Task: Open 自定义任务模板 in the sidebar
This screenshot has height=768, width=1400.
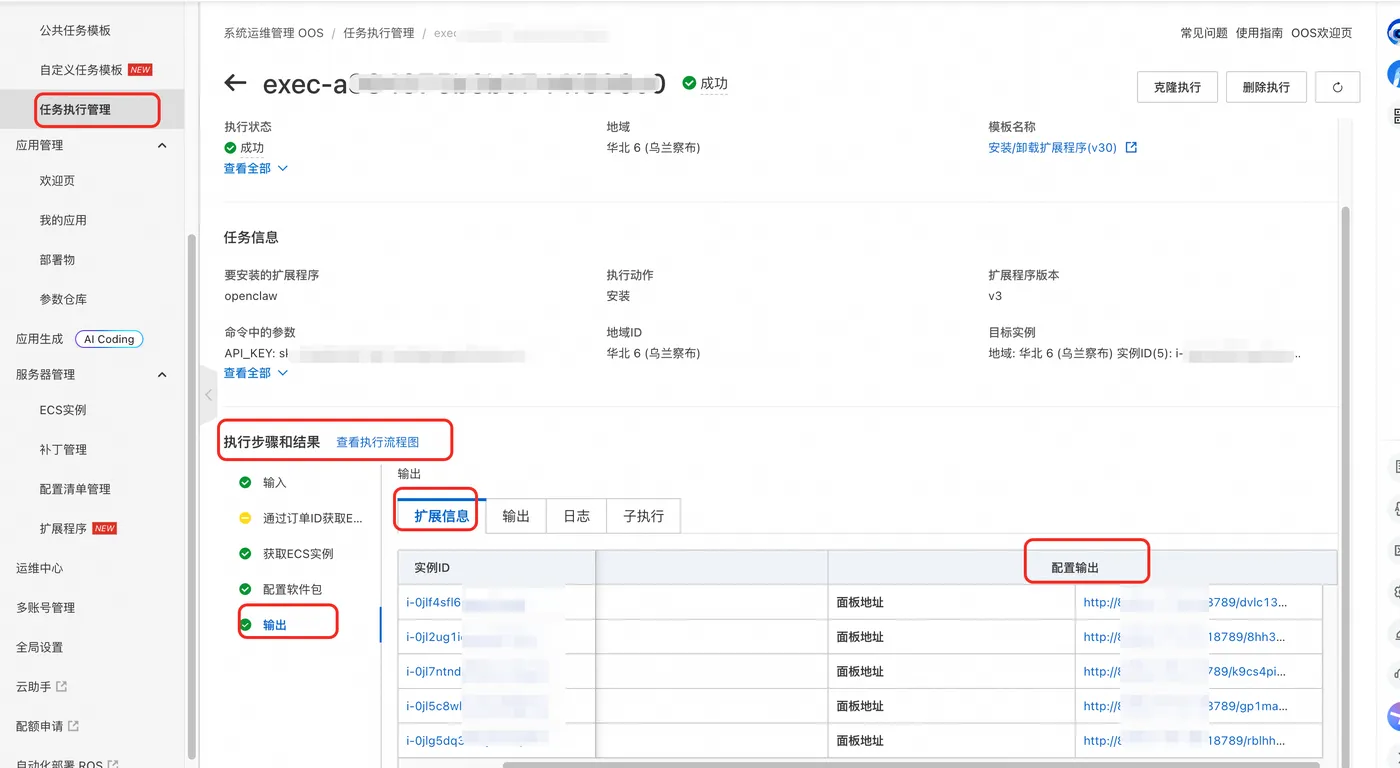Action: click(x=81, y=70)
